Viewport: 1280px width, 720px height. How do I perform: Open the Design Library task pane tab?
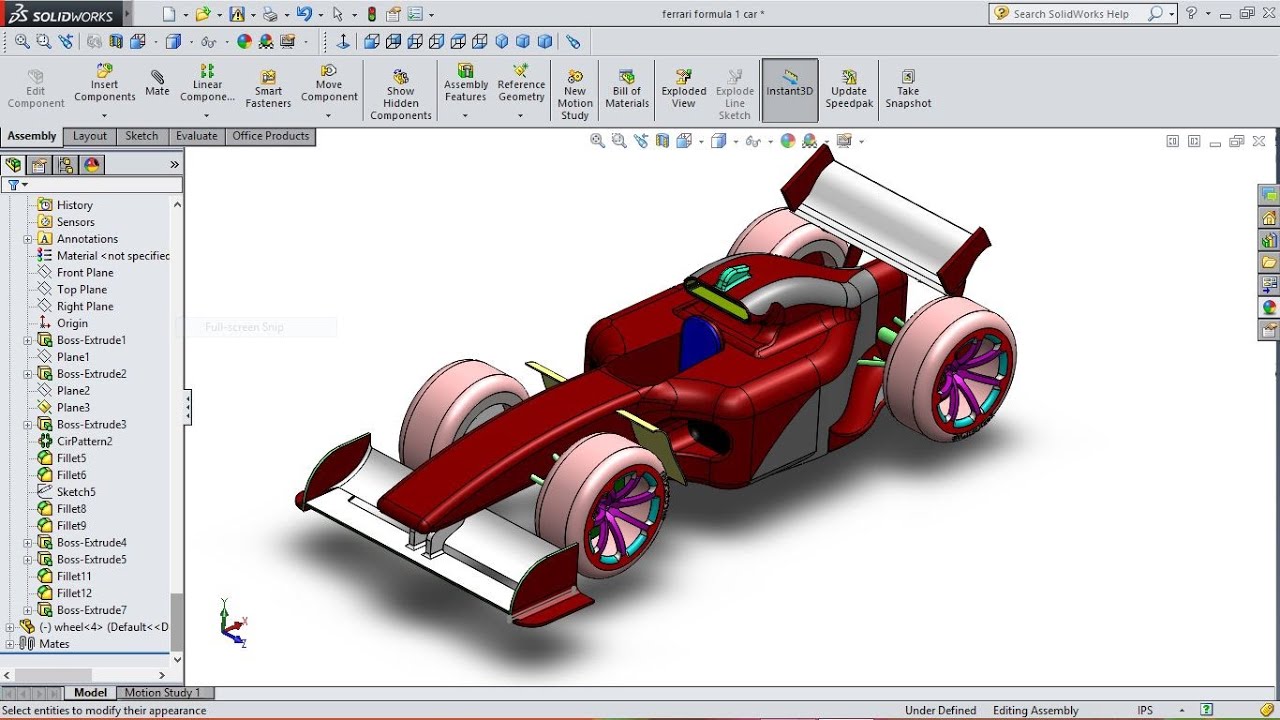pos(1269,240)
